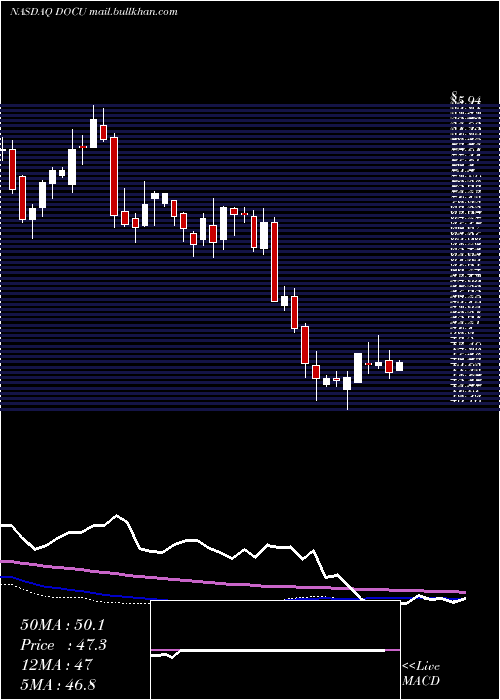
Task: Click inside the MACD inset chart box
Action: point(275,650)
